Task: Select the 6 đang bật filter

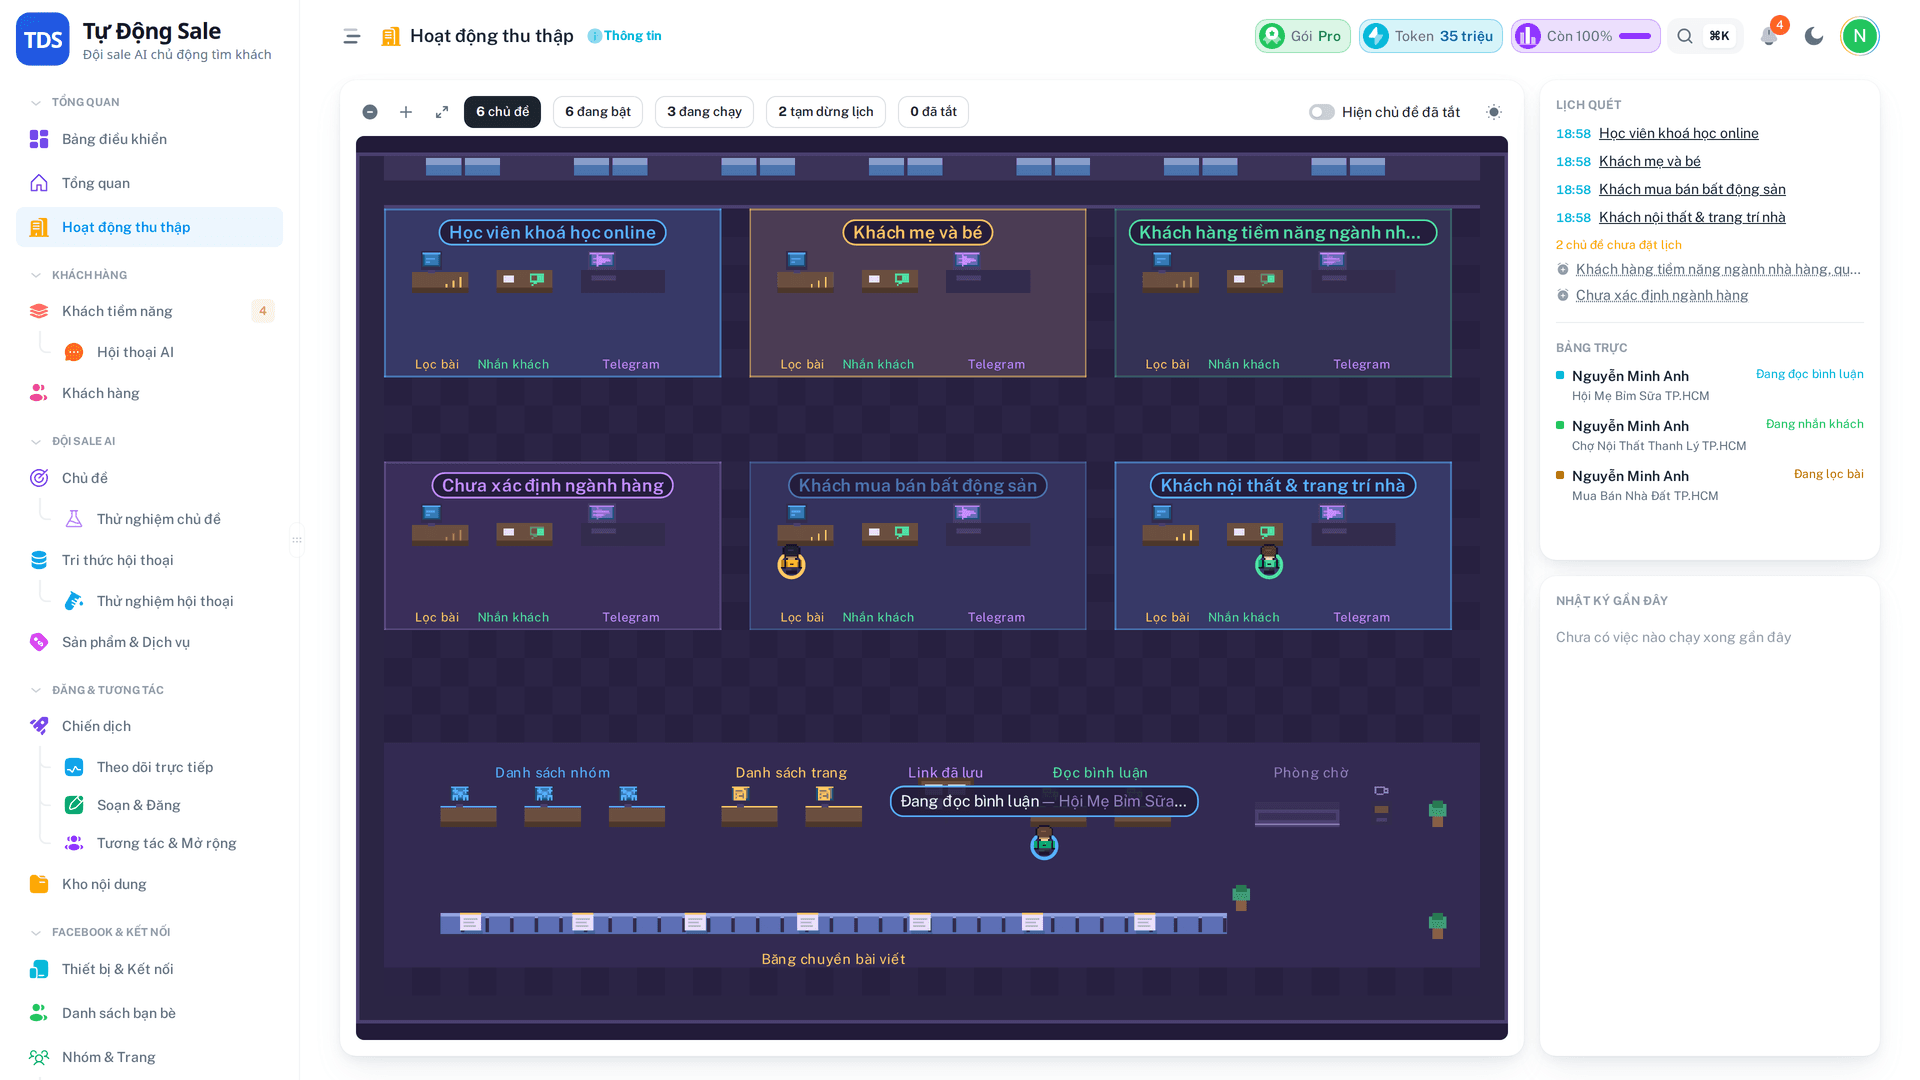Action: coord(598,112)
